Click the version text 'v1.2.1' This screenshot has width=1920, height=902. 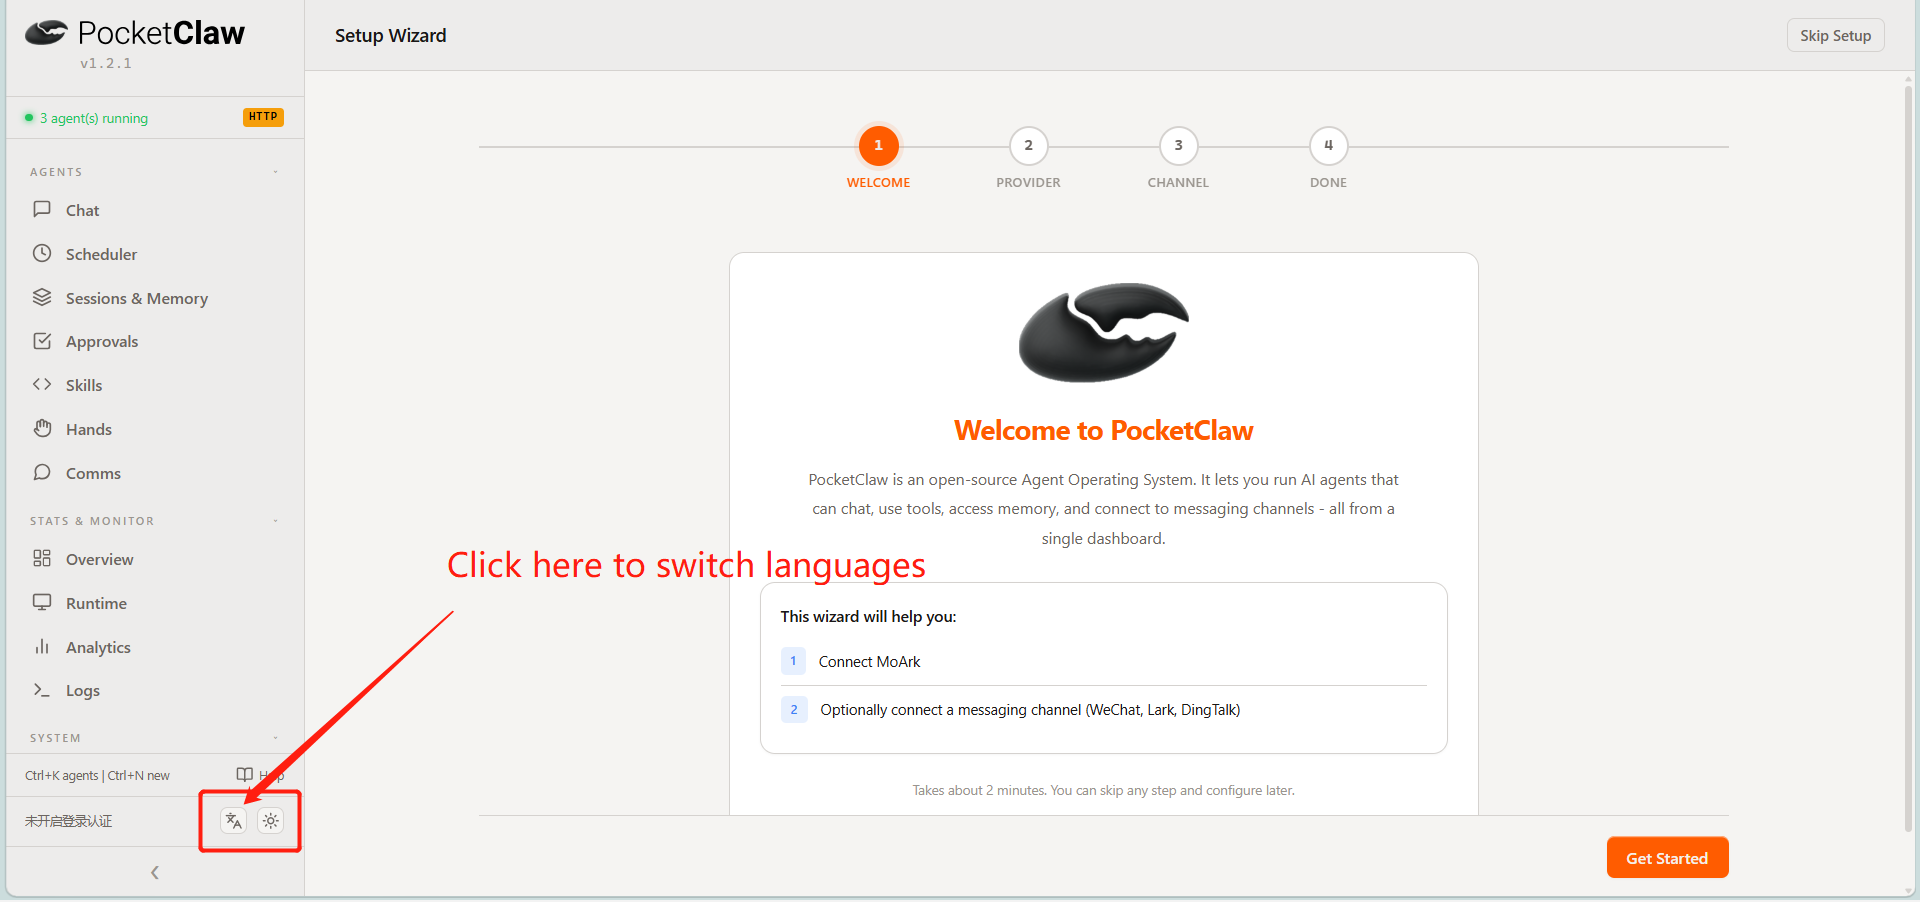[106, 63]
